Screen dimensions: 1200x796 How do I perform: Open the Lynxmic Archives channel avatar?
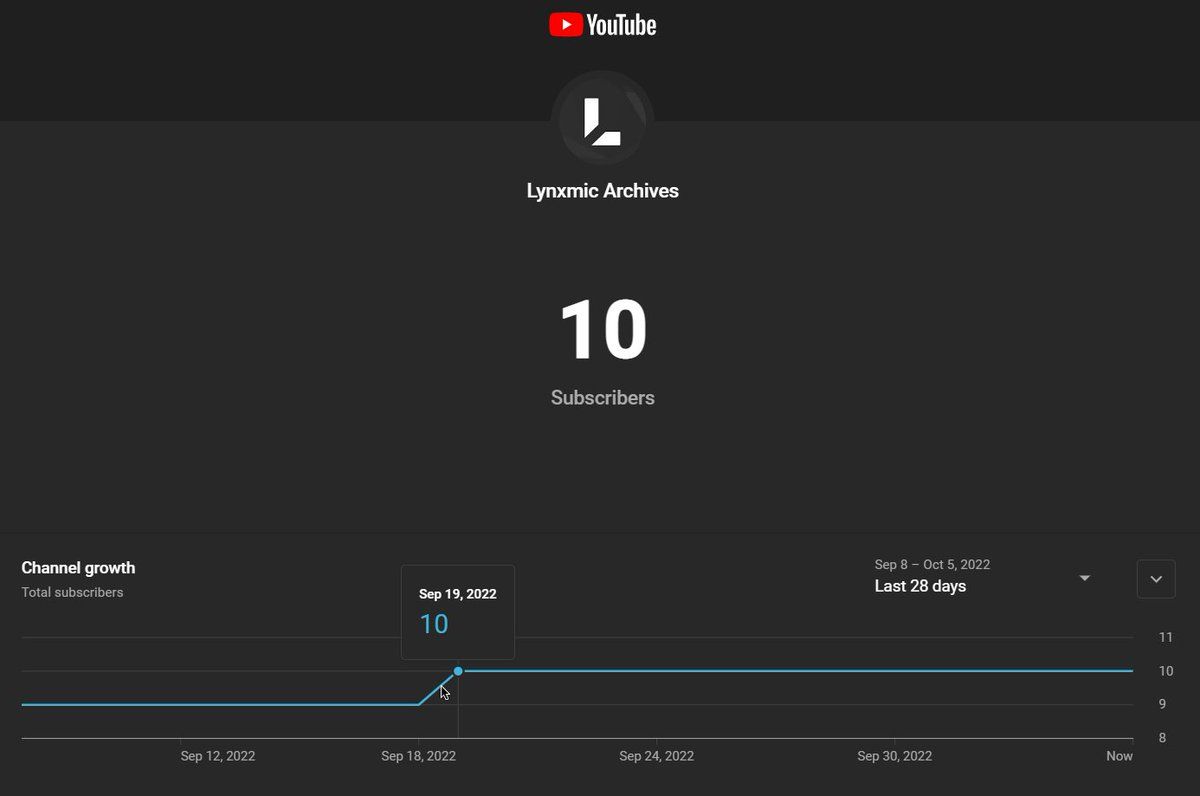(x=602, y=120)
